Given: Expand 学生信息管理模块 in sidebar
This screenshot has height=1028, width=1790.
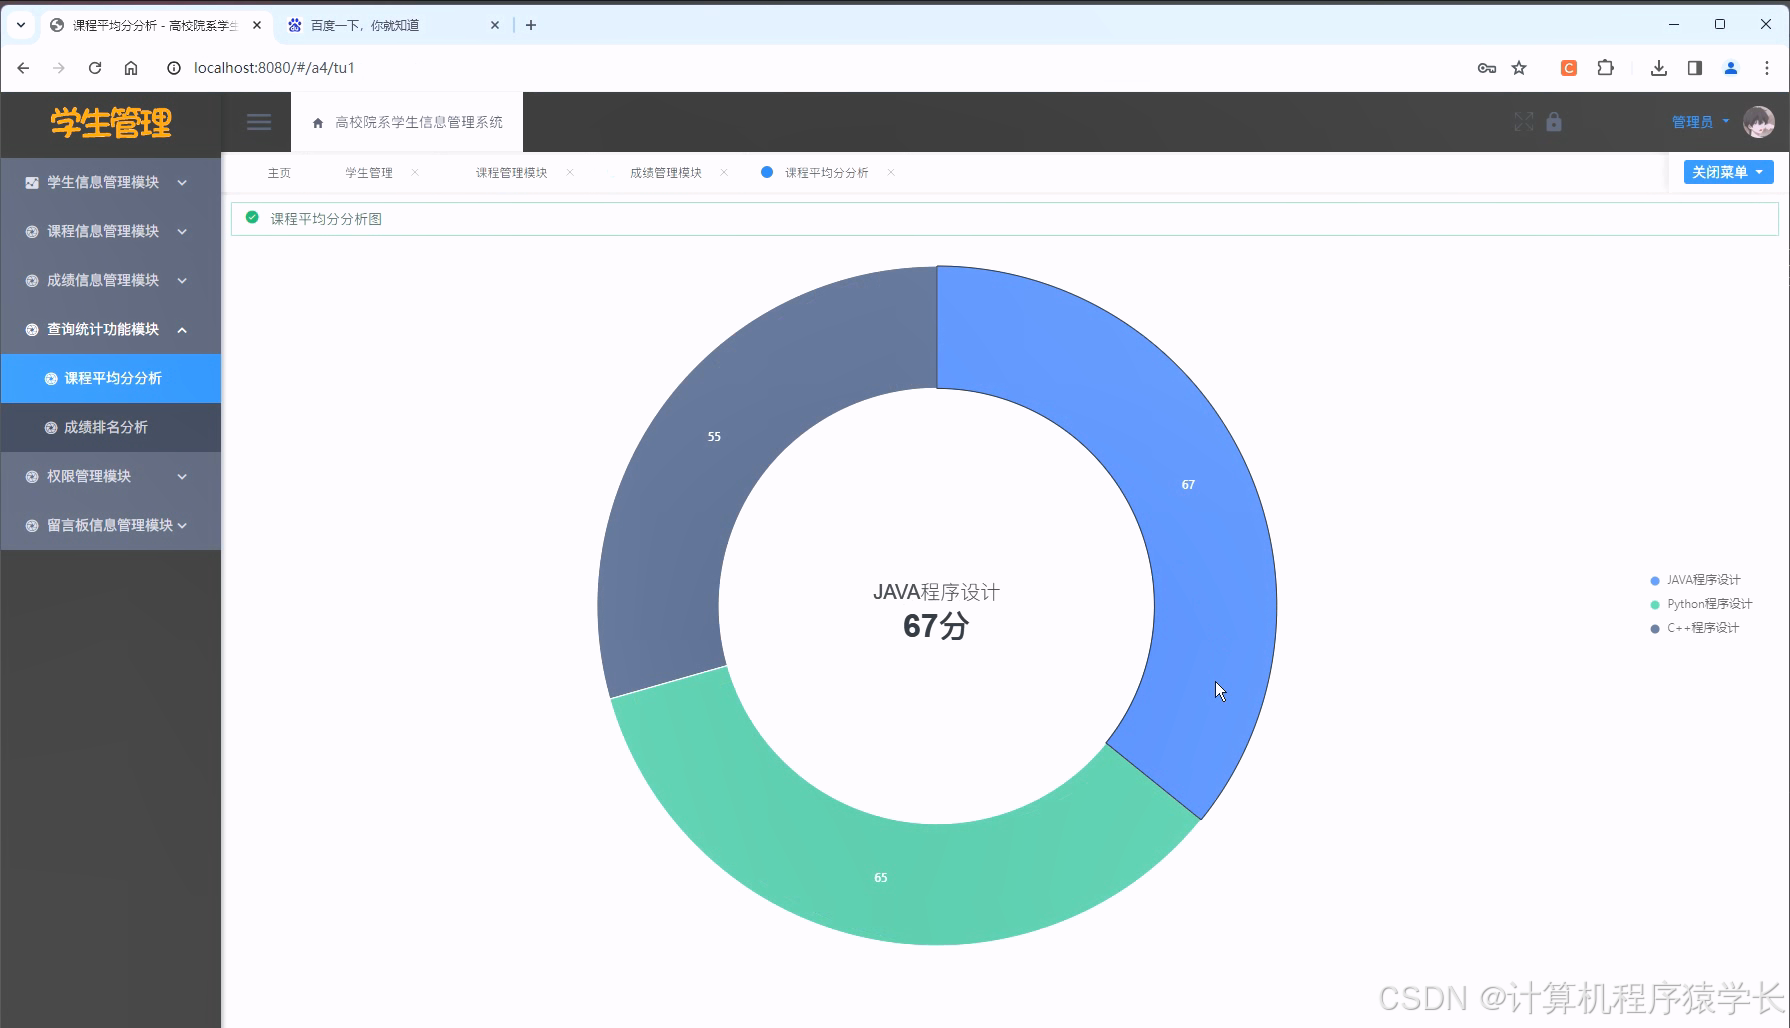Looking at the screenshot, I should (x=111, y=182).
